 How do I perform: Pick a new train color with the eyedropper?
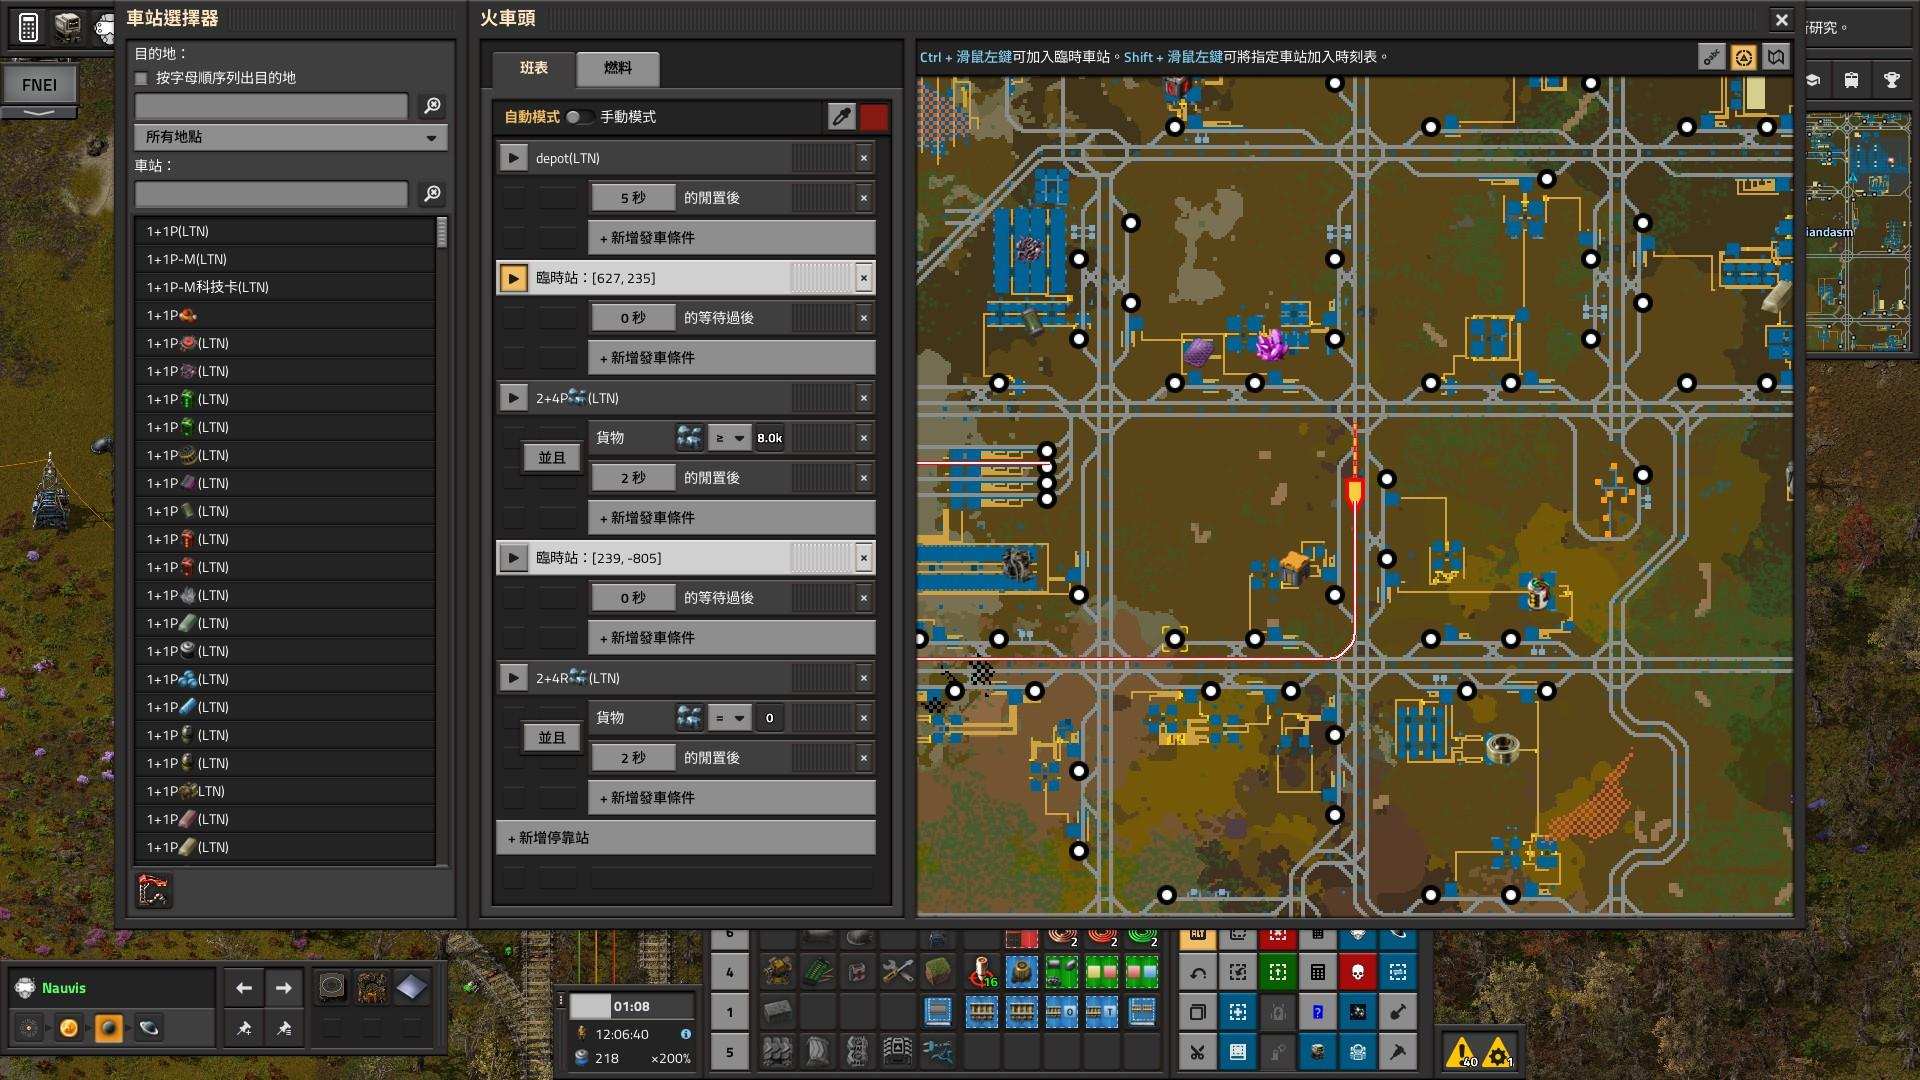click(x=840, y=117)
